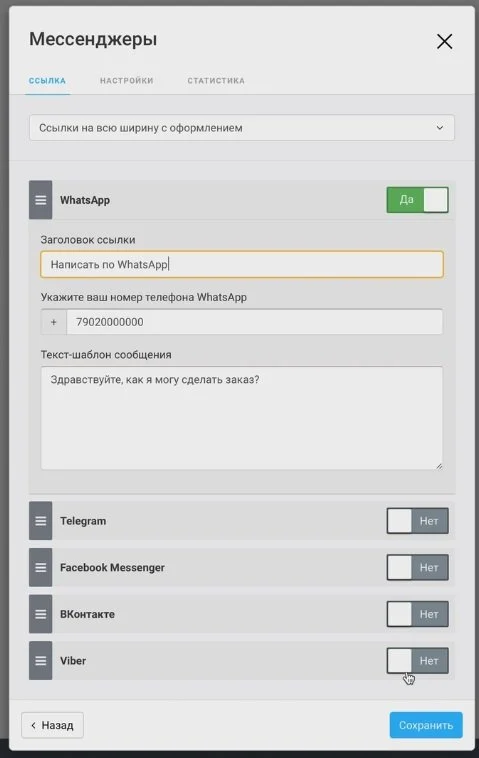This screenshot has height=758, width=479.
Task: Click the WhatsApp drag handle icon
Action: pyautogui.click(x=41, y=200)
